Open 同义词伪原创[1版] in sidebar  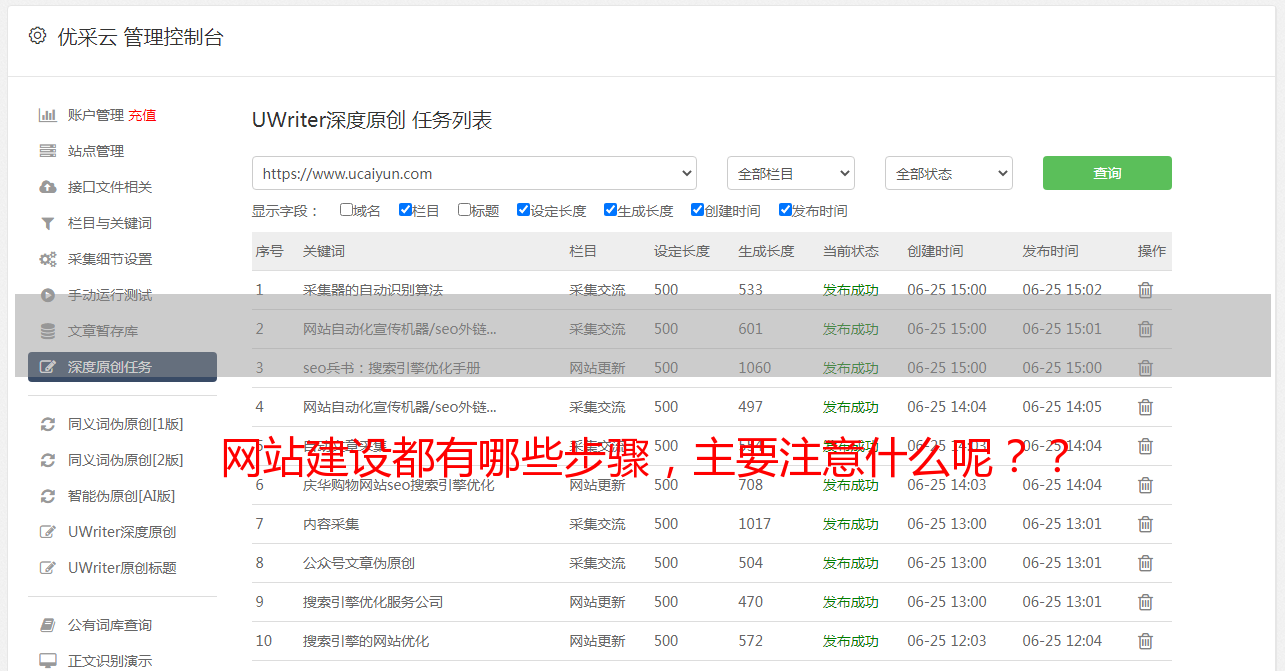click(125, 424)
